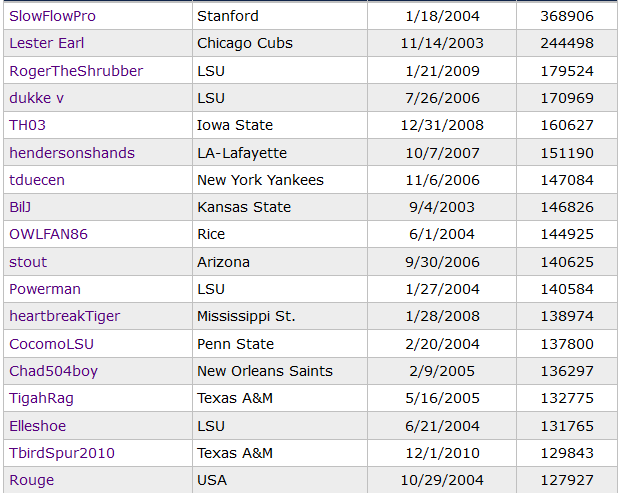View the heartbreakTiger user profile
This screenshot has width=619, height=493.
65,316
